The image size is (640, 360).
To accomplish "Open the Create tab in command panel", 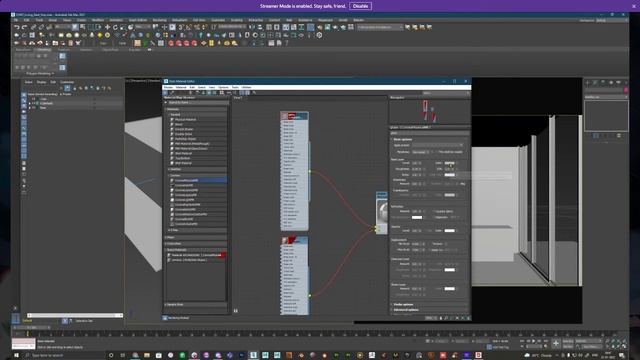I will point(588,82).
